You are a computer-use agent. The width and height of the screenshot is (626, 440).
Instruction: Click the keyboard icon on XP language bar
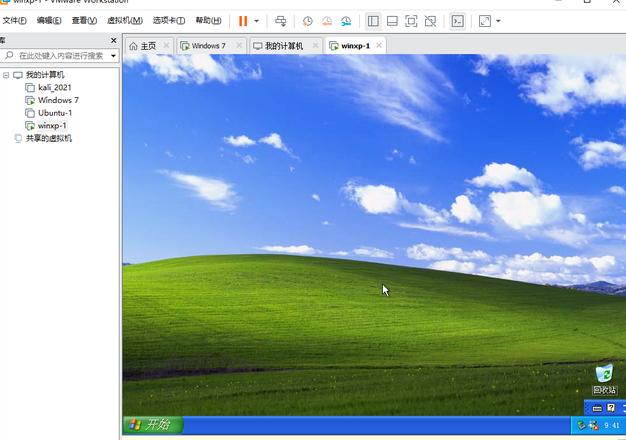(x=597, y=408)
